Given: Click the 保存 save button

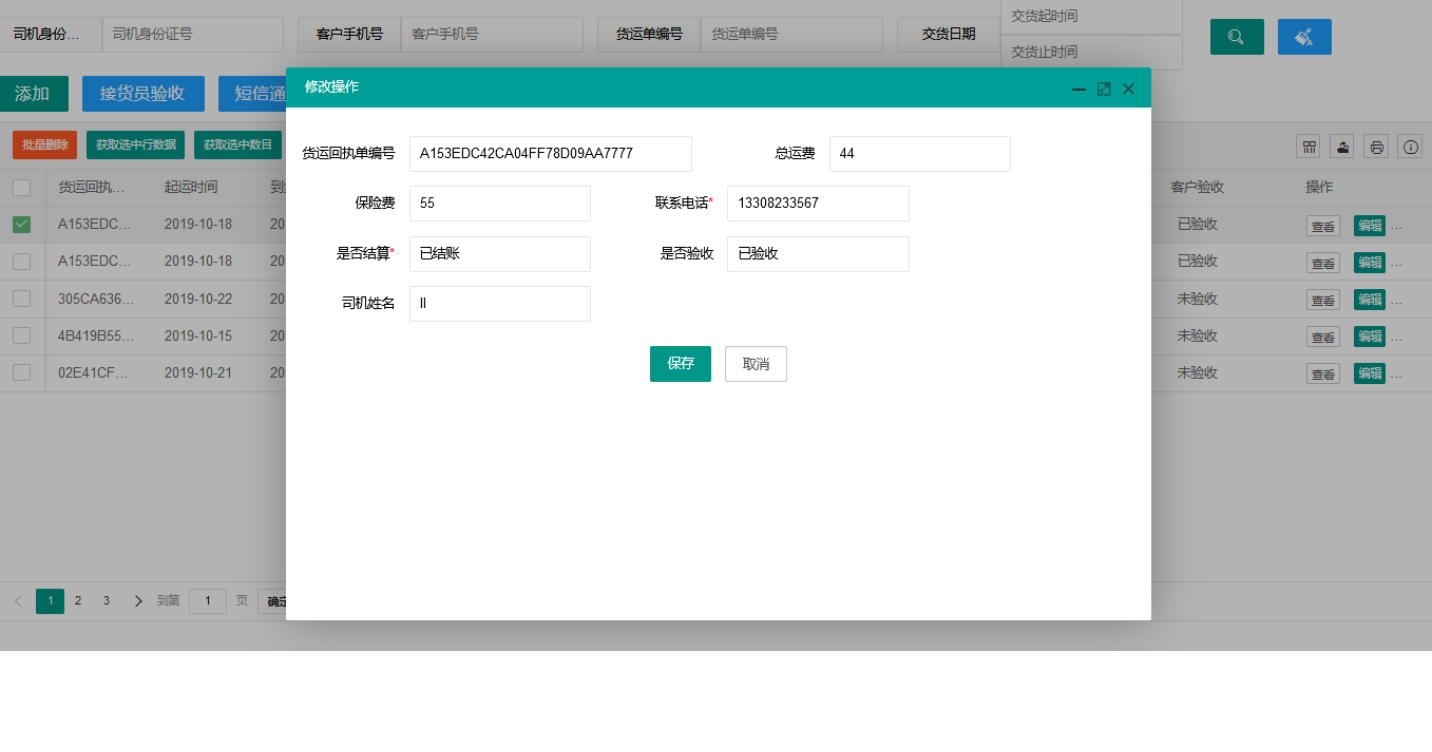Looking at the screenshot, I should pyautogui.click(x=680, y=364).
